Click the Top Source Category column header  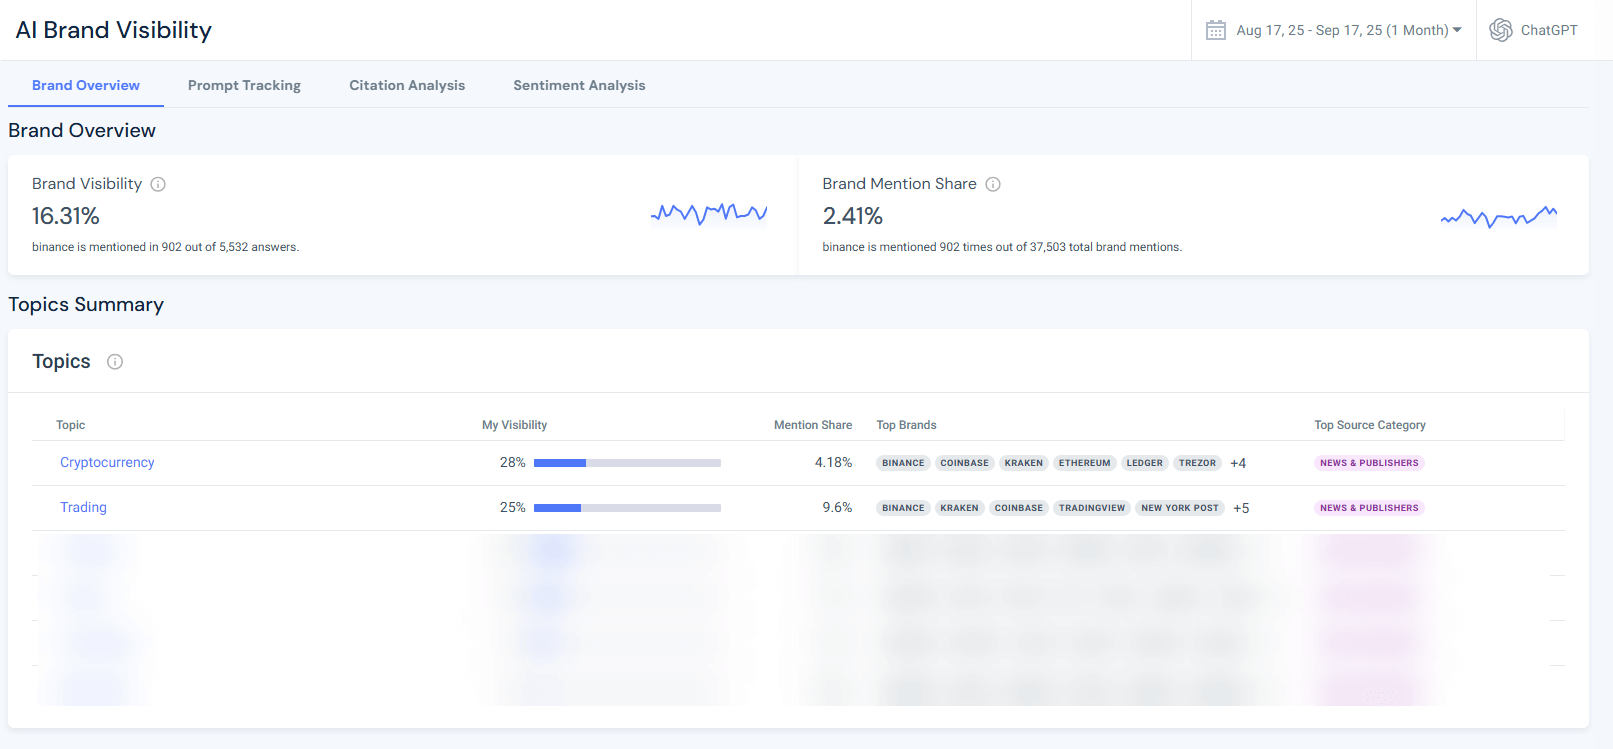1370,425
